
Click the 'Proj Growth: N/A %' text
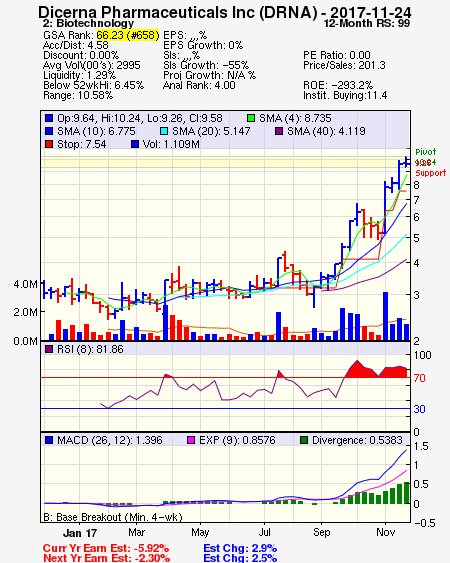tap(209, 75)
